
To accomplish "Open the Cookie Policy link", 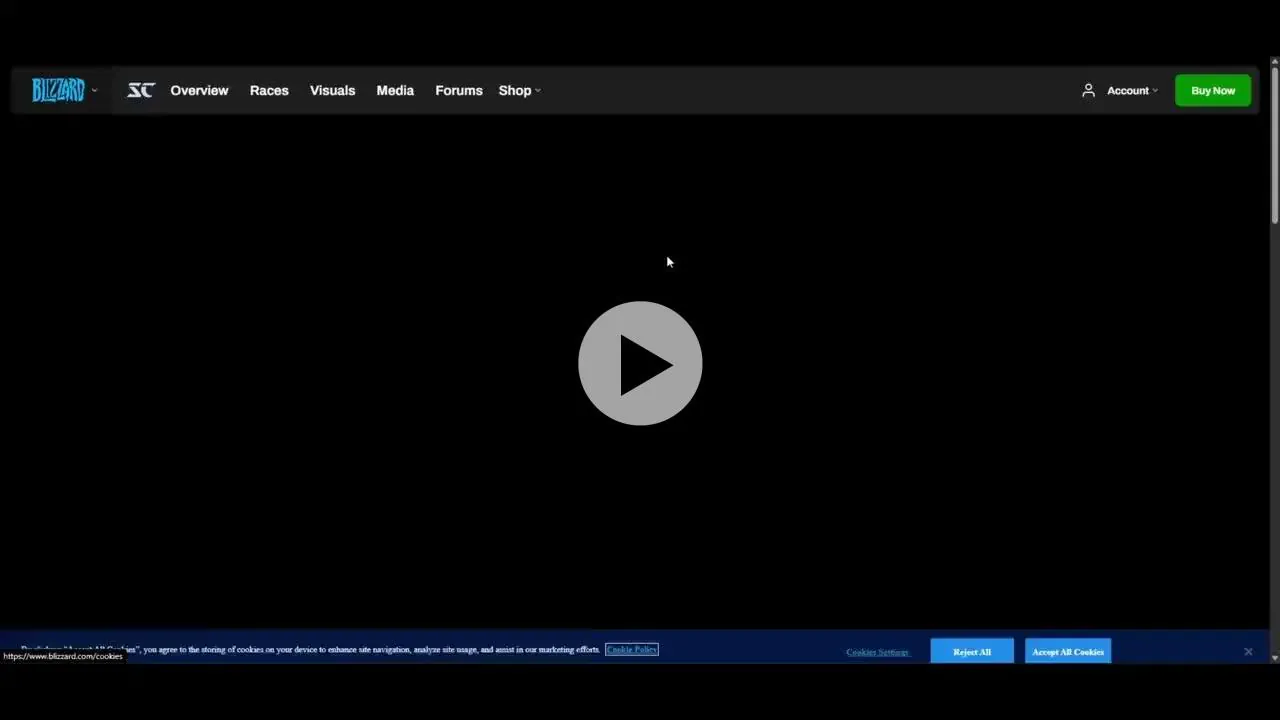I will pyautogui.click(x=632, y=649).
